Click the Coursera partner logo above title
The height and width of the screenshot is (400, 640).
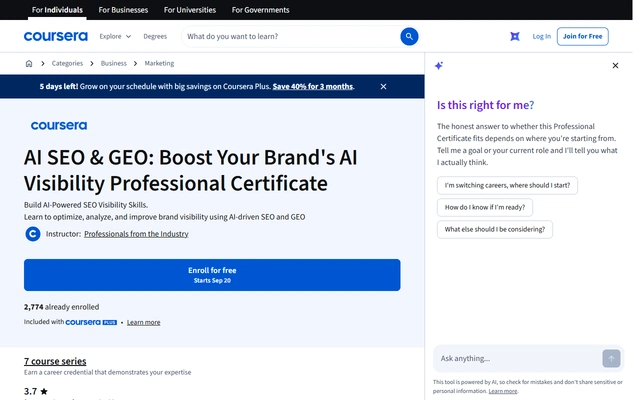(59, 125)
